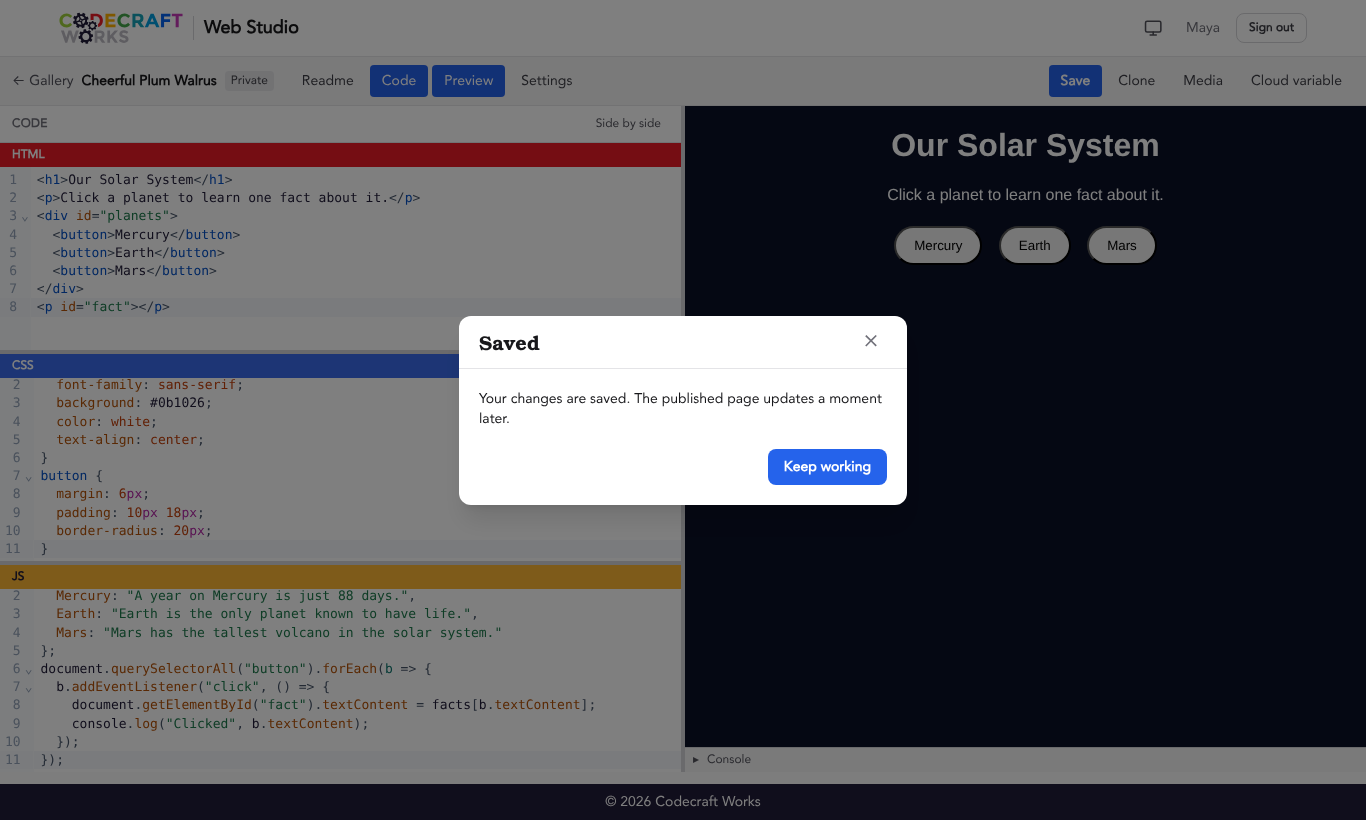Clone this project
This screenshot has height=820, width=1366.
point(1136,81)
